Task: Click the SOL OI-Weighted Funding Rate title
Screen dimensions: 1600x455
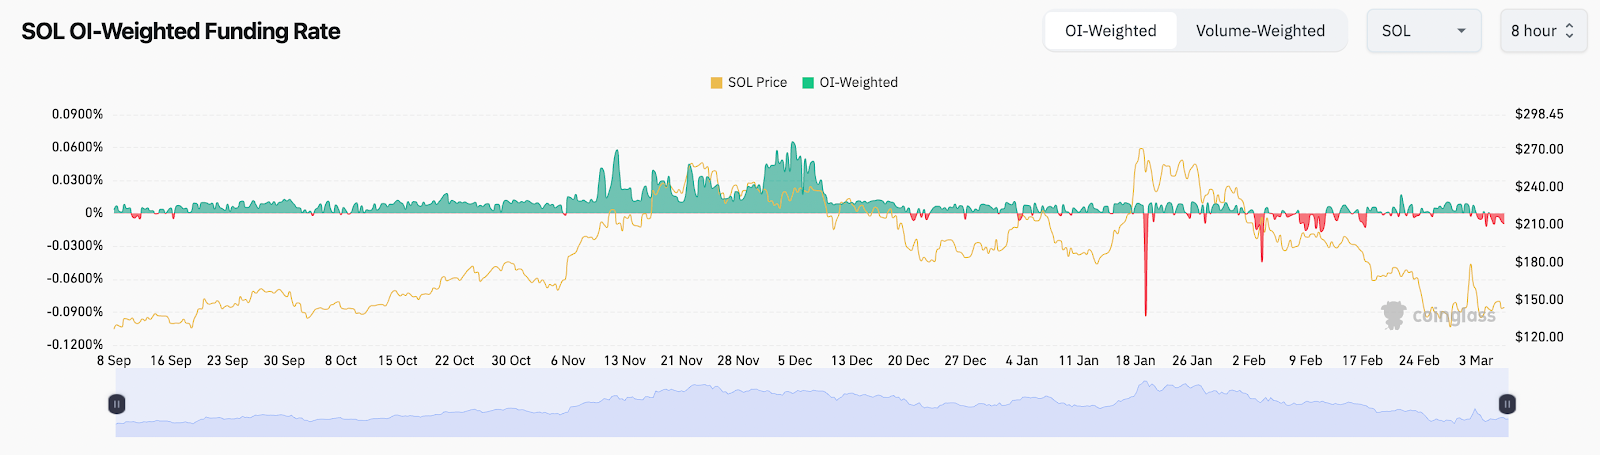Action: pos(181,32)
